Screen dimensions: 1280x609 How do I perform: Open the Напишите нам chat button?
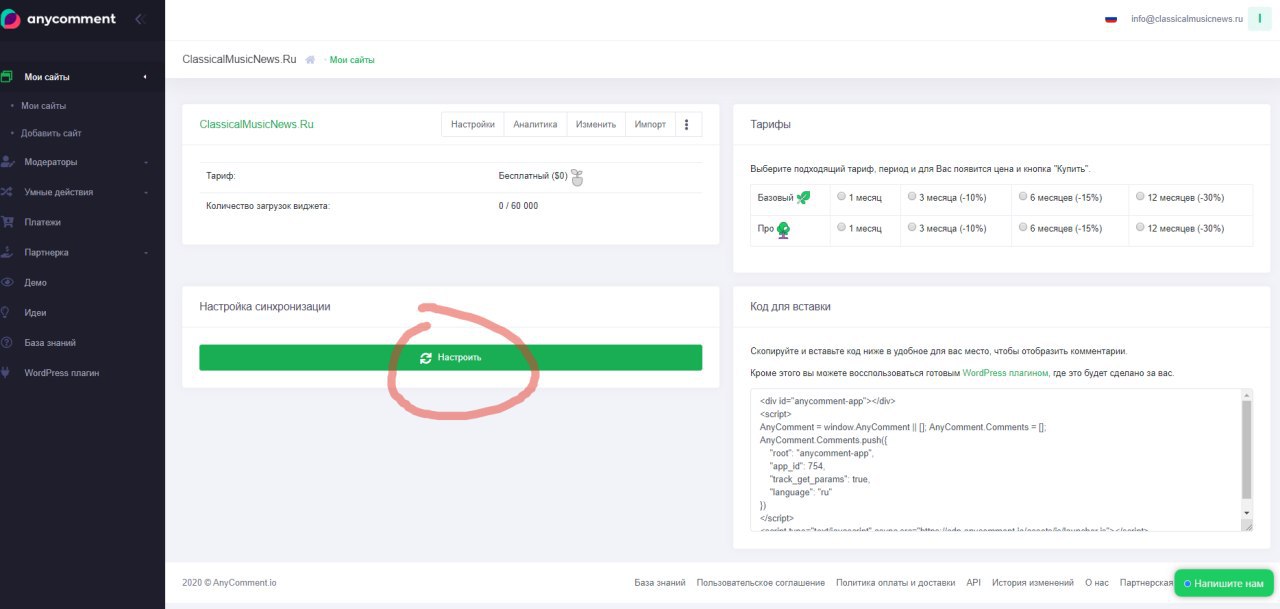coord(1223,583)
